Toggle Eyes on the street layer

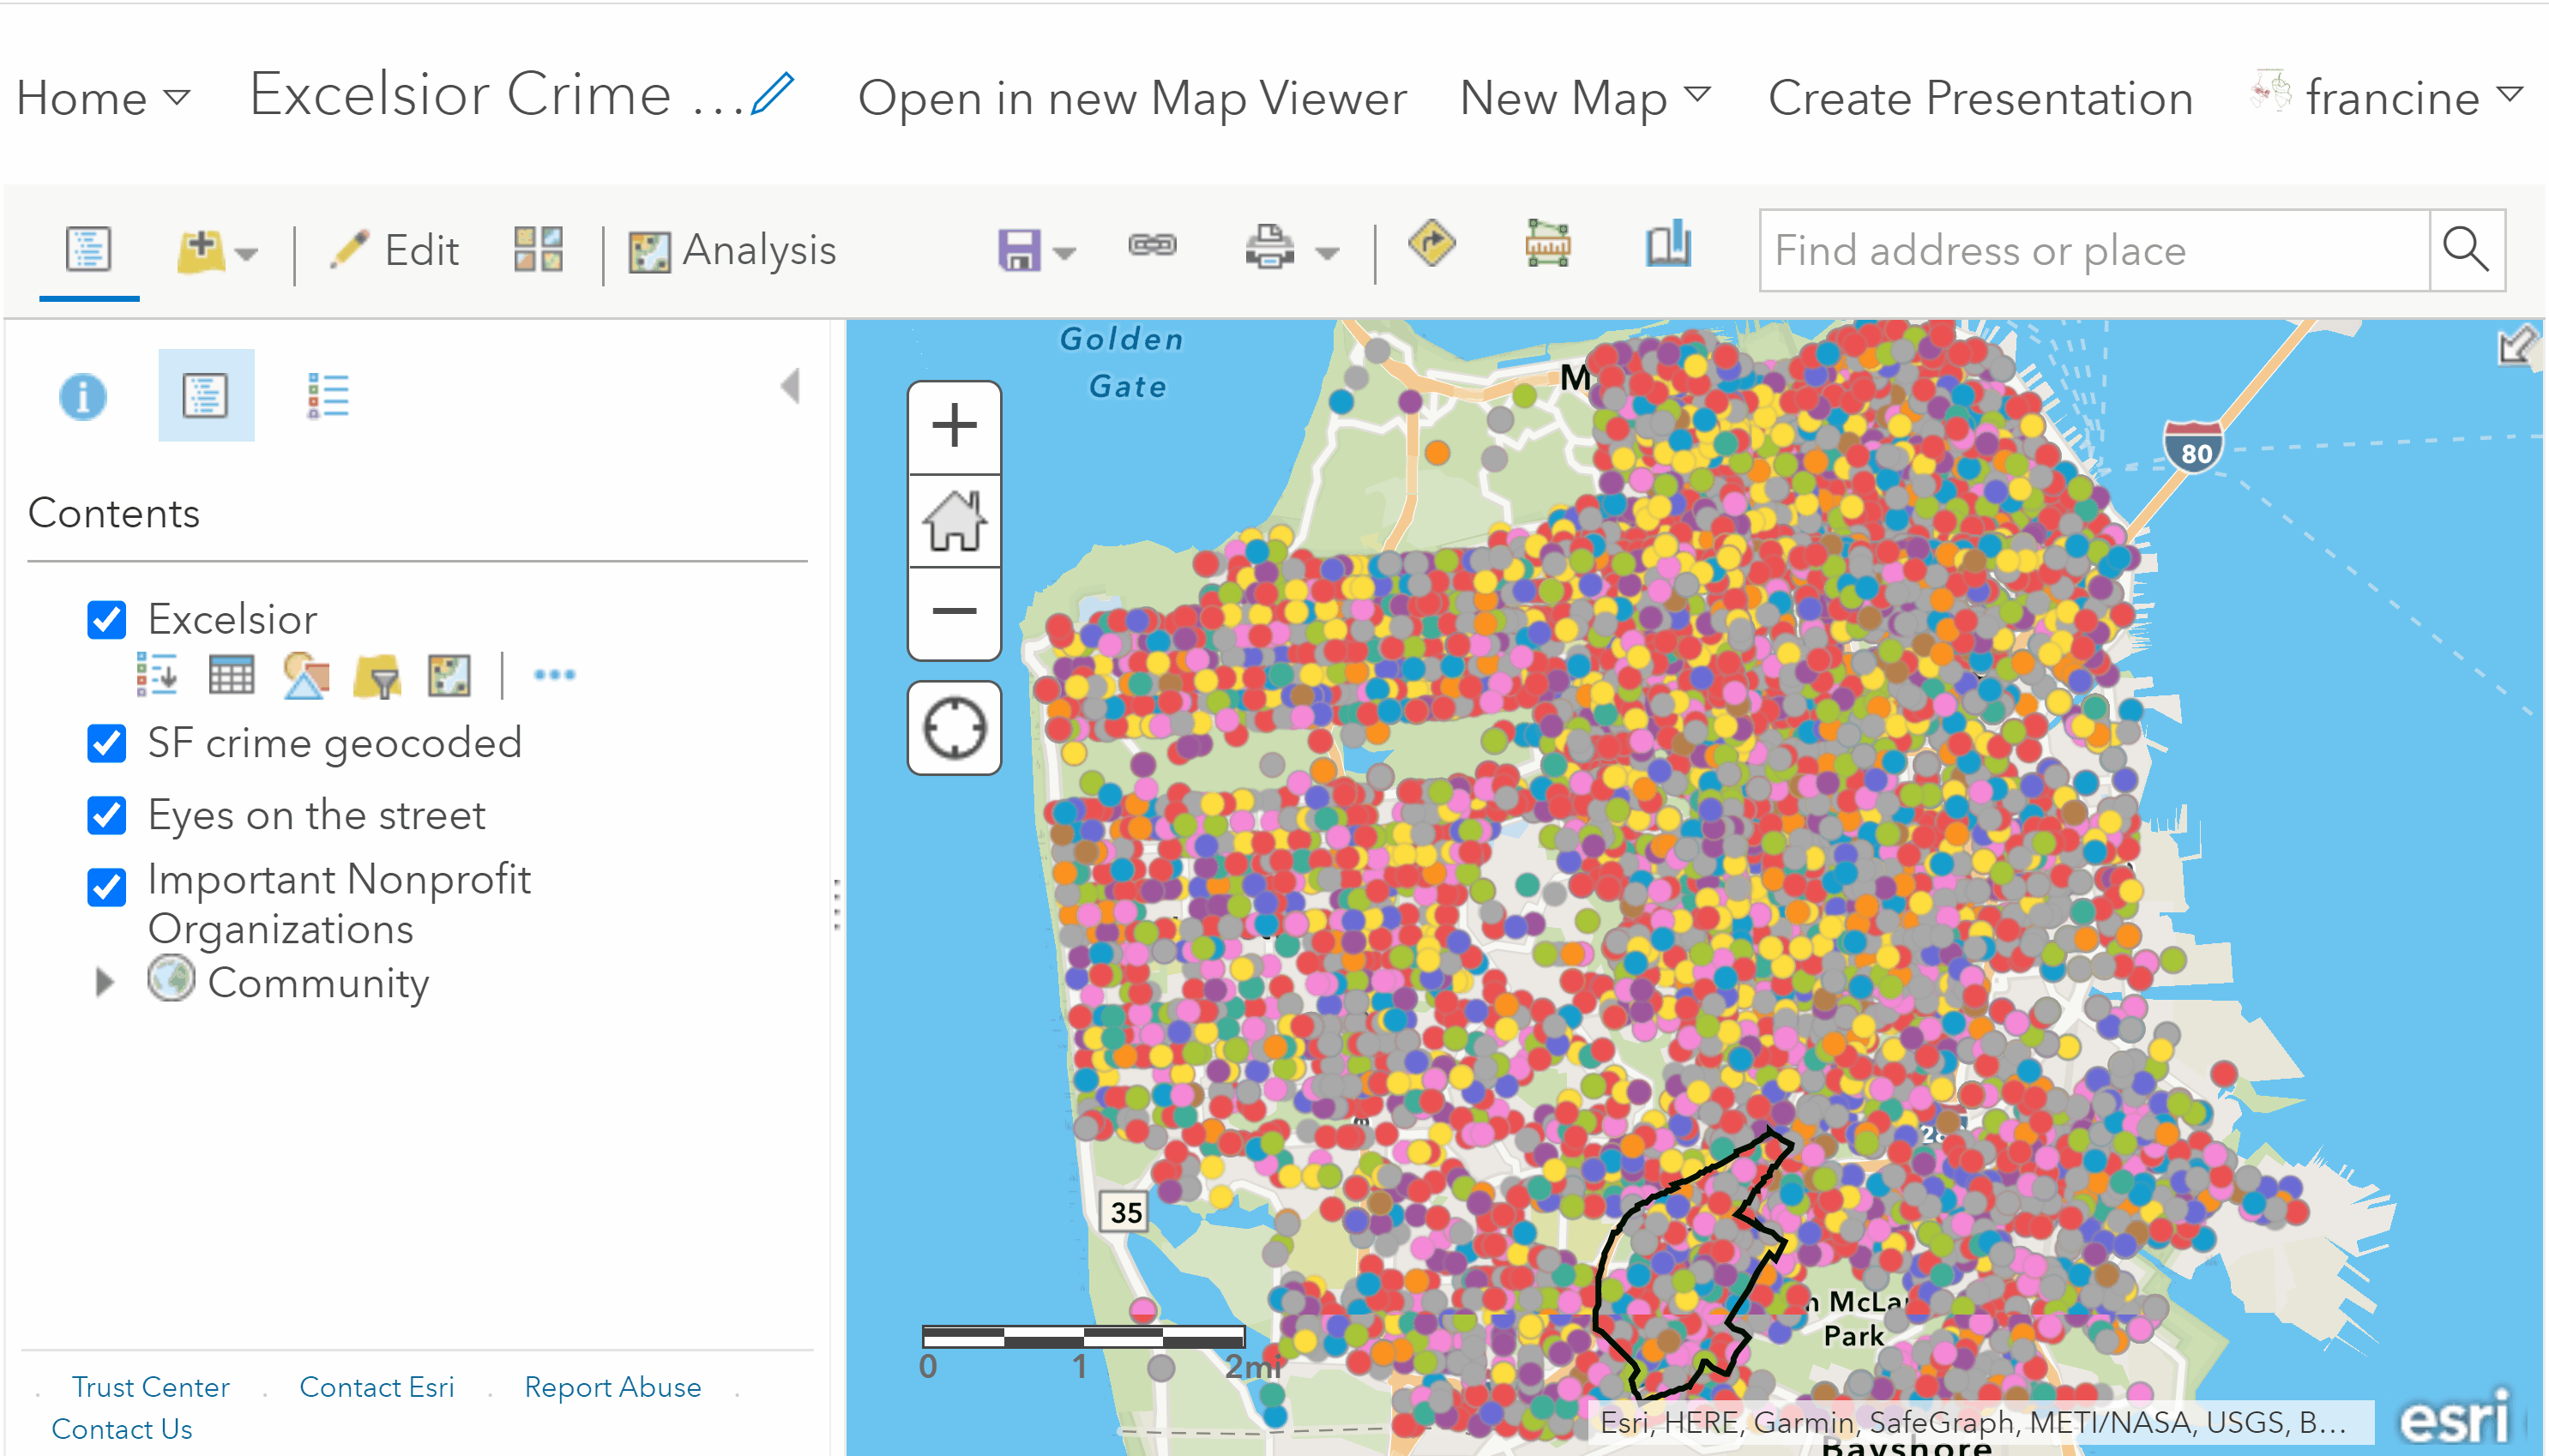pyautogui.click(x=107, y=815)
